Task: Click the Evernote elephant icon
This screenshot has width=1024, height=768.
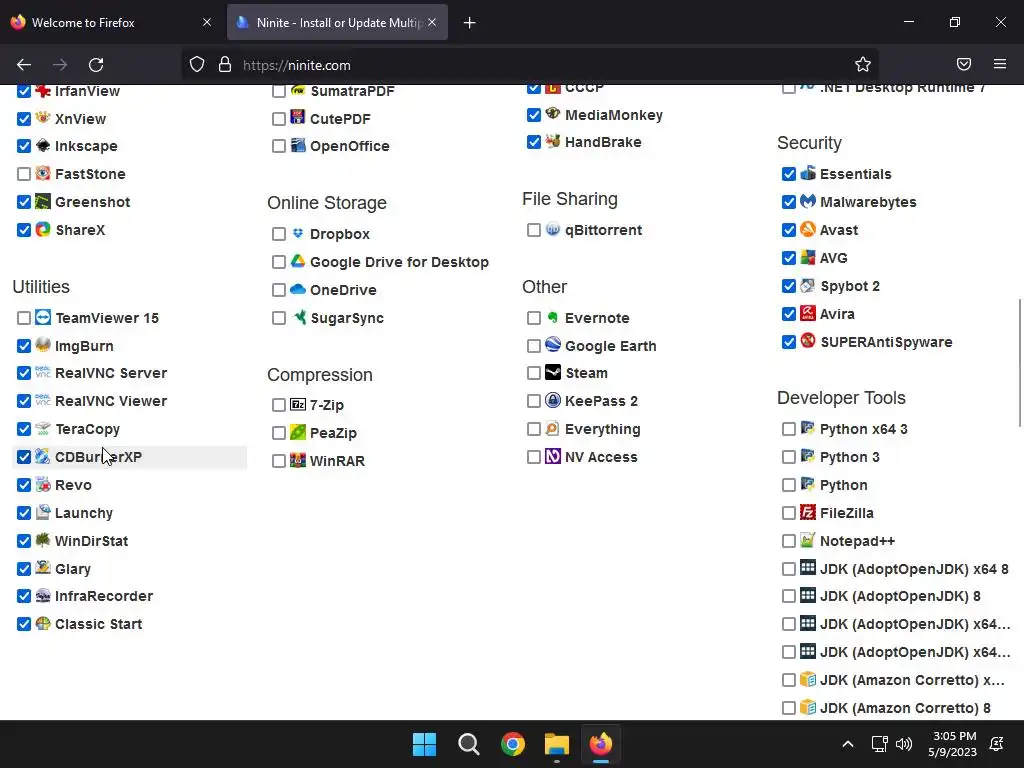Action: pyautogui.click(x=552, y=318)
